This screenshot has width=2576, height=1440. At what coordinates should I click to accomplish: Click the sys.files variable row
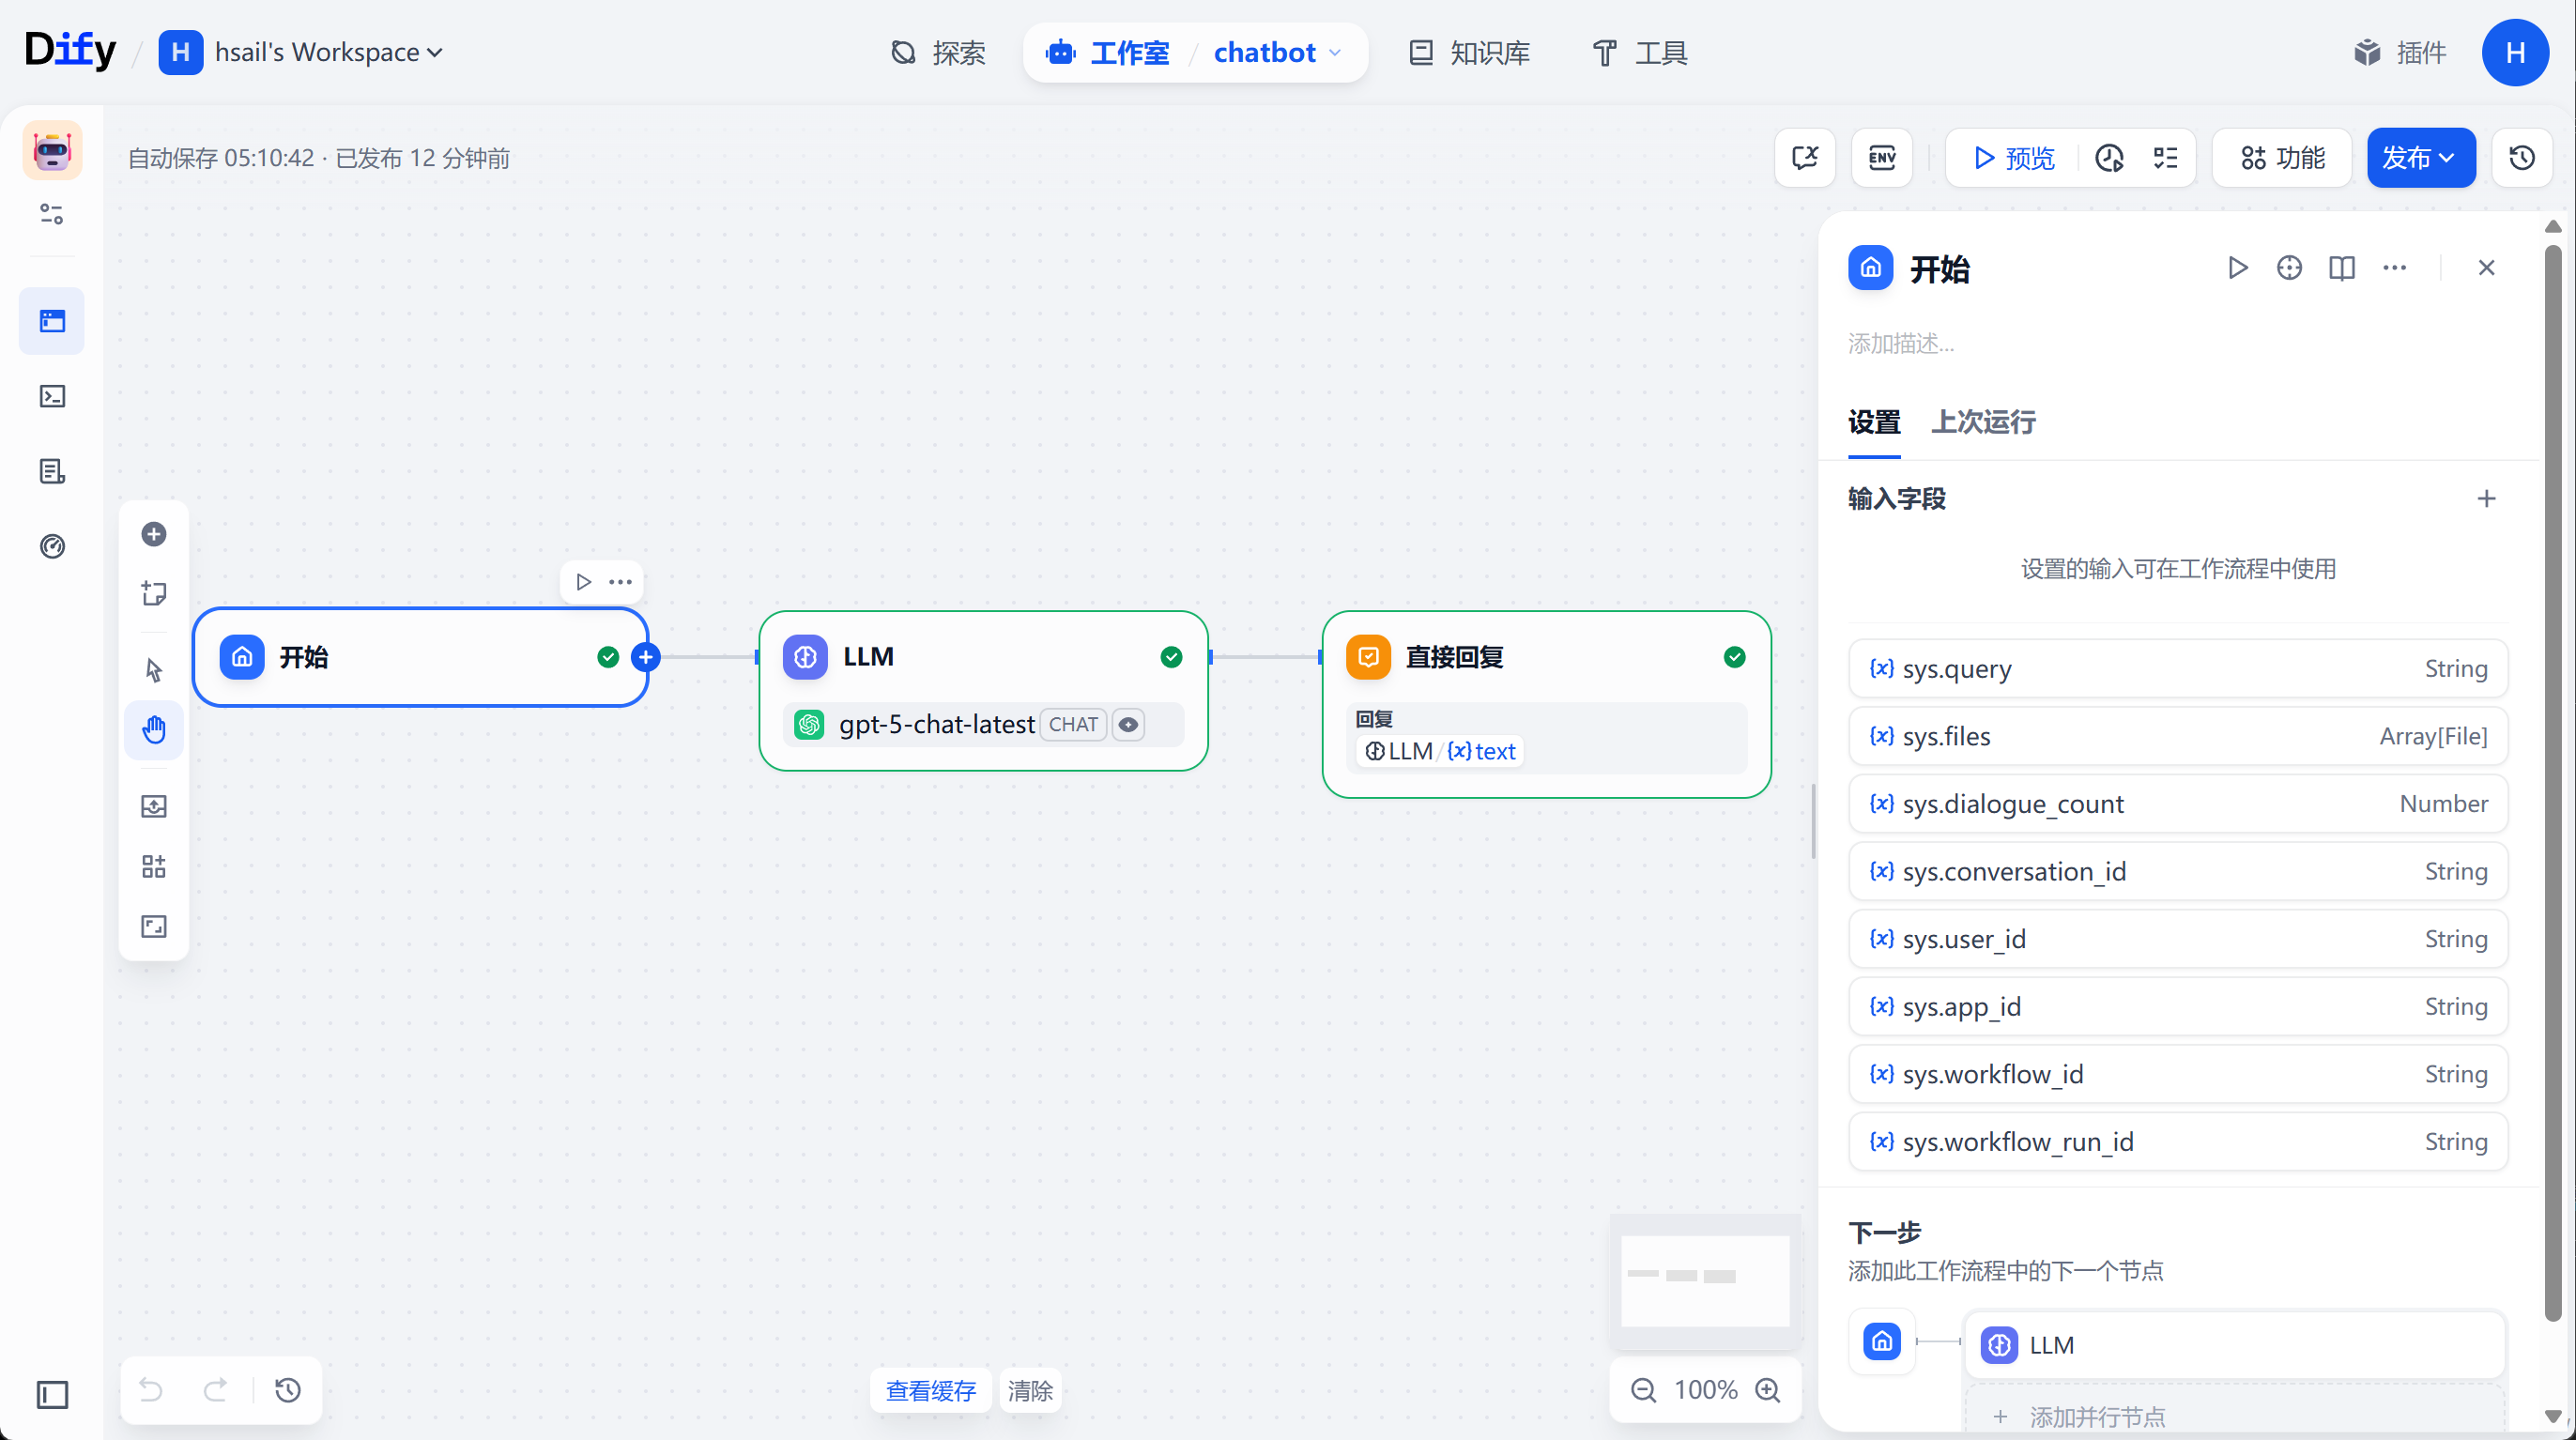(x=2178, y=736)
